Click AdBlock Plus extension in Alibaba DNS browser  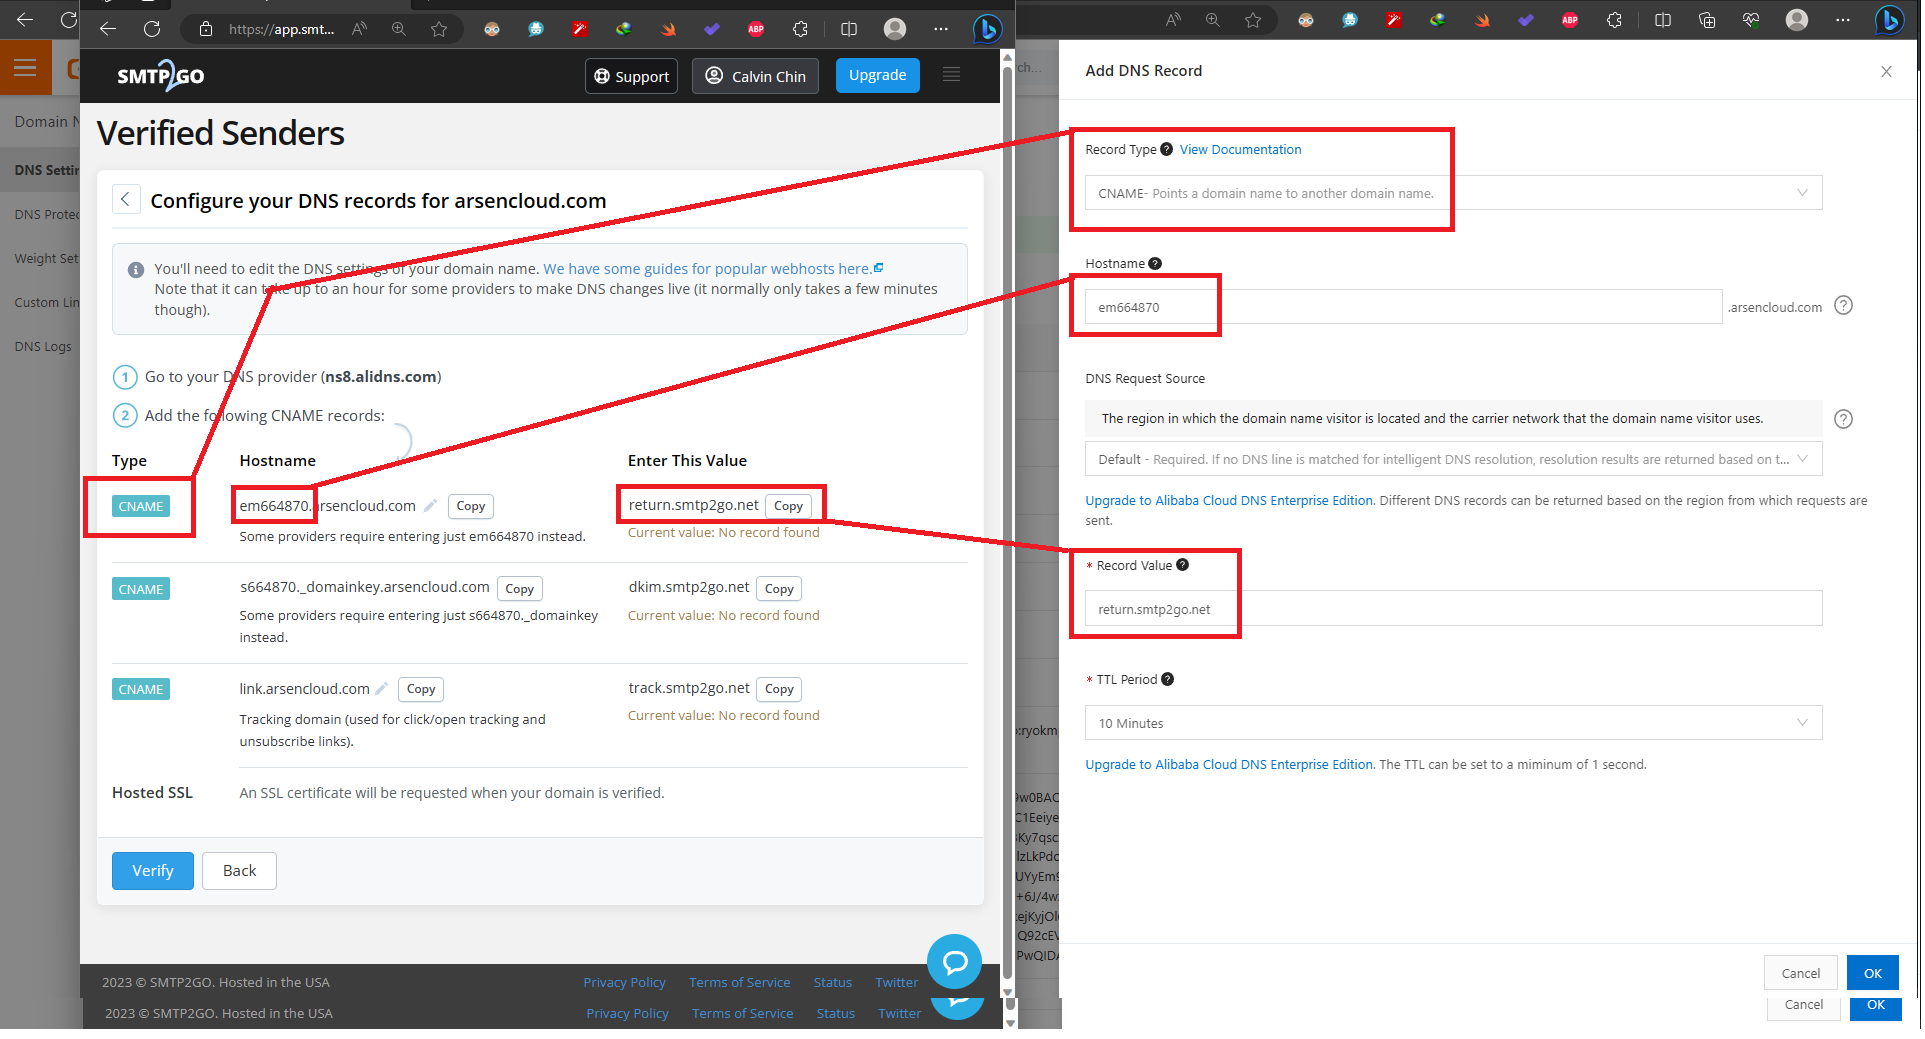[1570, 19]
